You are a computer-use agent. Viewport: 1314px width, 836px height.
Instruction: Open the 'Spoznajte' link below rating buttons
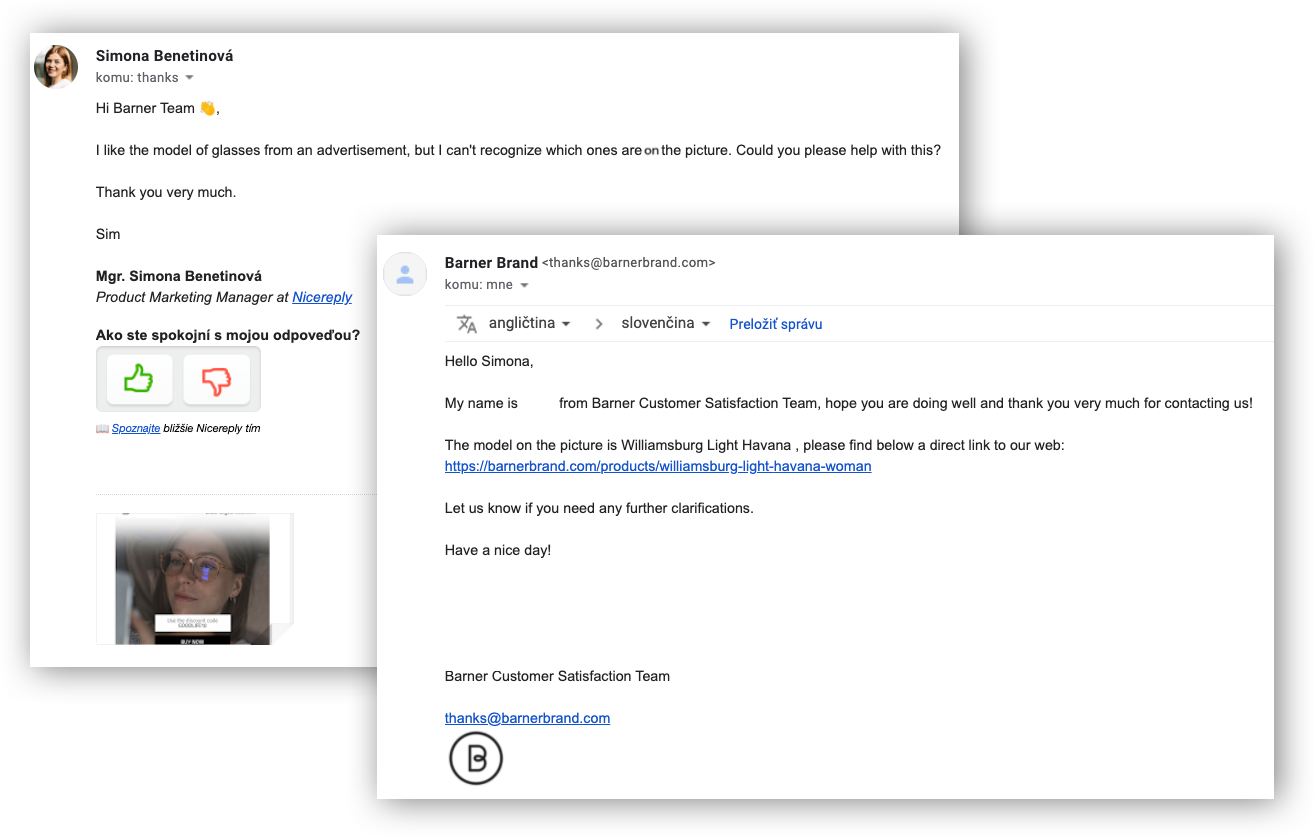136,428
